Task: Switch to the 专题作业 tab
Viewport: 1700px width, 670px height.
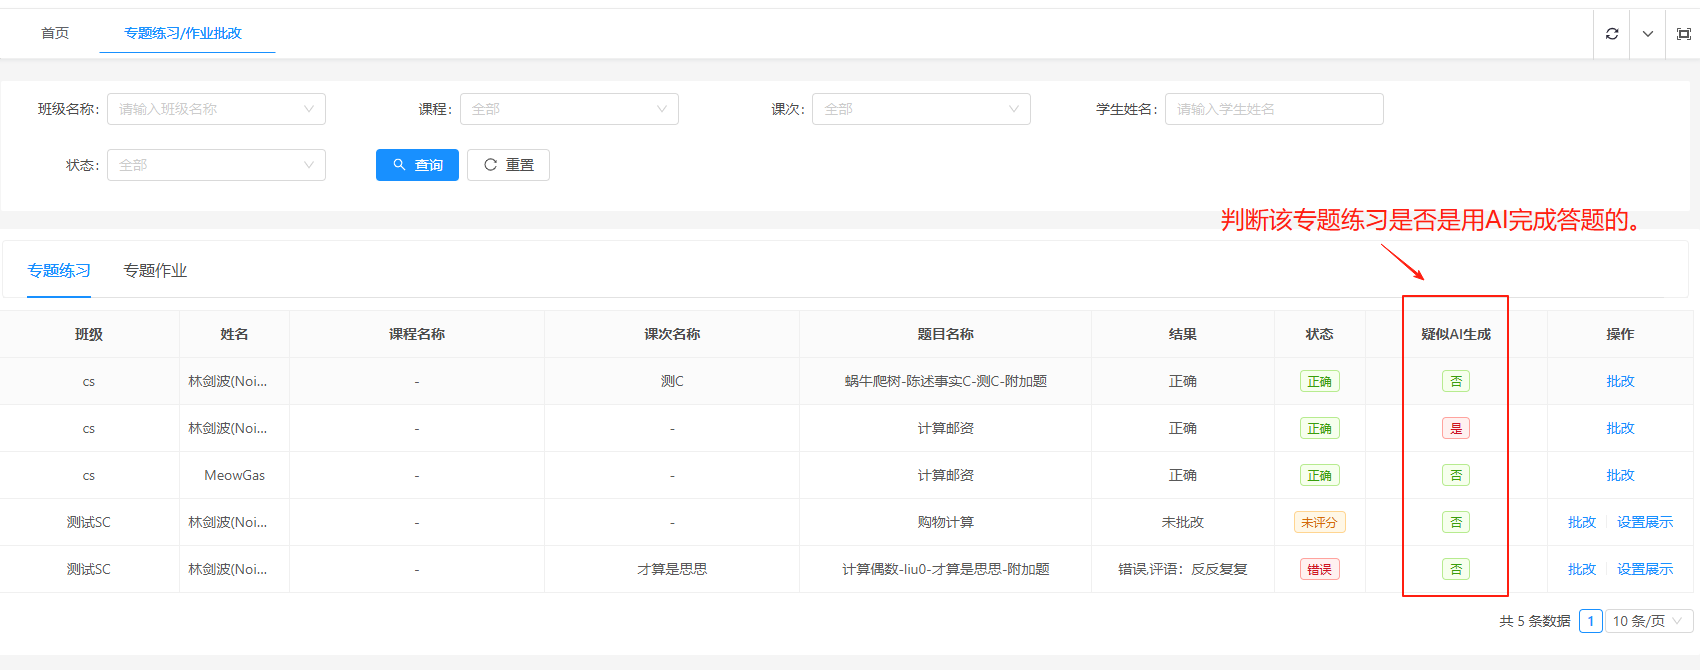Action: click(155, 271)
